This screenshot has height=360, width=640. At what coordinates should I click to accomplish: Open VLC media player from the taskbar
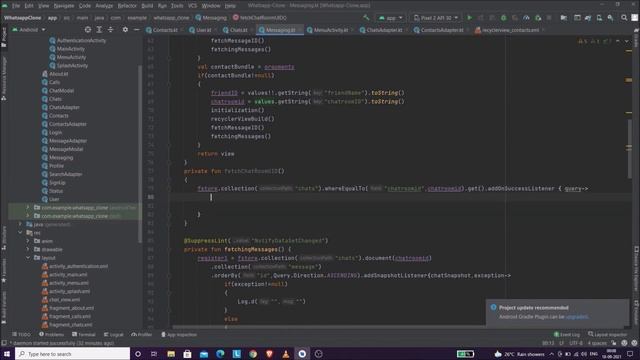click(x=286, y=354)
